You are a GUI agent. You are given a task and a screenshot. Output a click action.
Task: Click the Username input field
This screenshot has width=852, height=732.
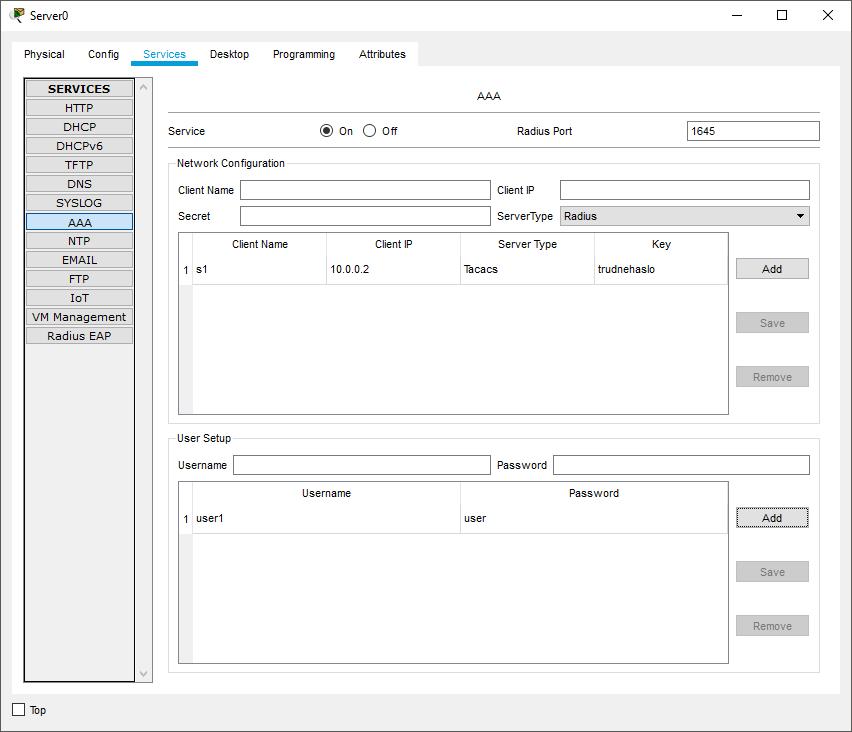pyautogui.click(x=362, y=465)
